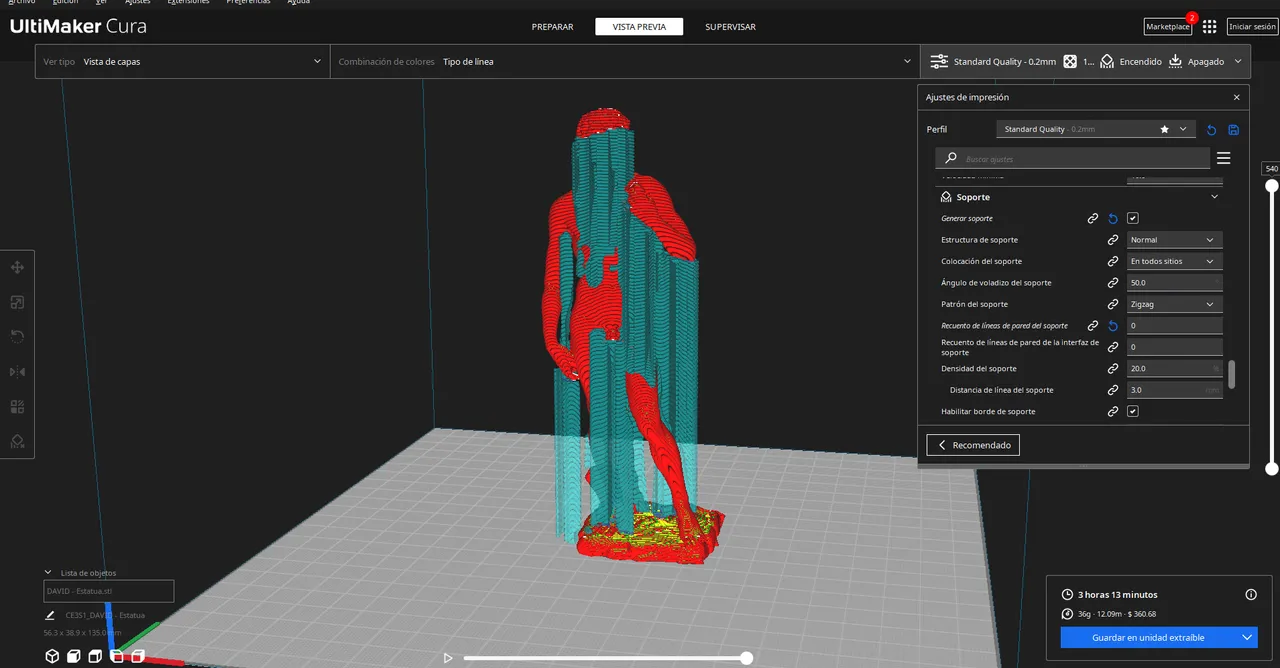Open the settings visibility hamburger menu
The width and height of the screenshot is (1280, 668).
pos(1223,159)
